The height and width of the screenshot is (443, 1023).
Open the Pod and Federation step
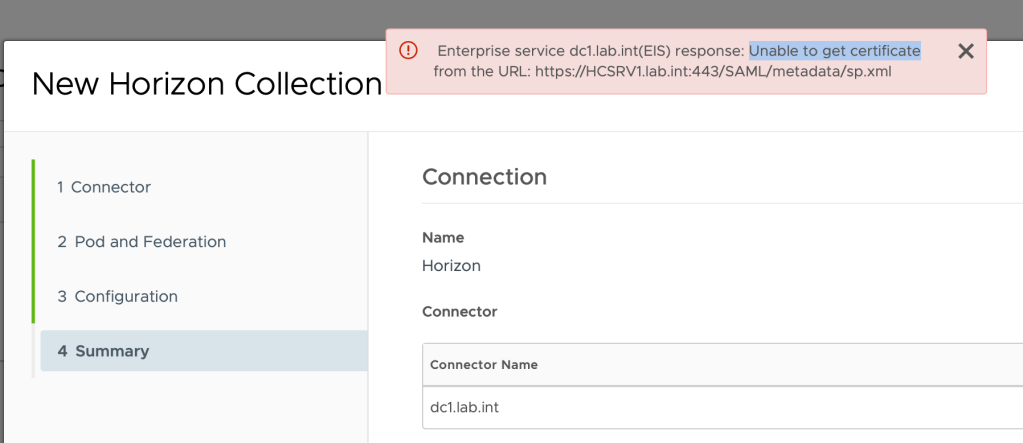click(141, 242)
